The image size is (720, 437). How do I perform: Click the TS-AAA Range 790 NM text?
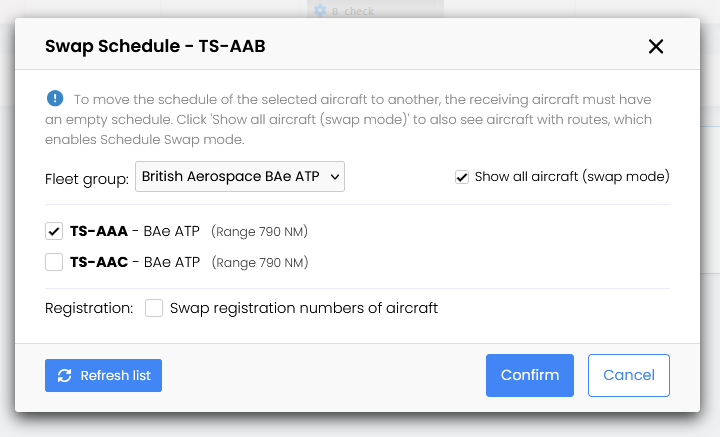(x=259, y=232)
